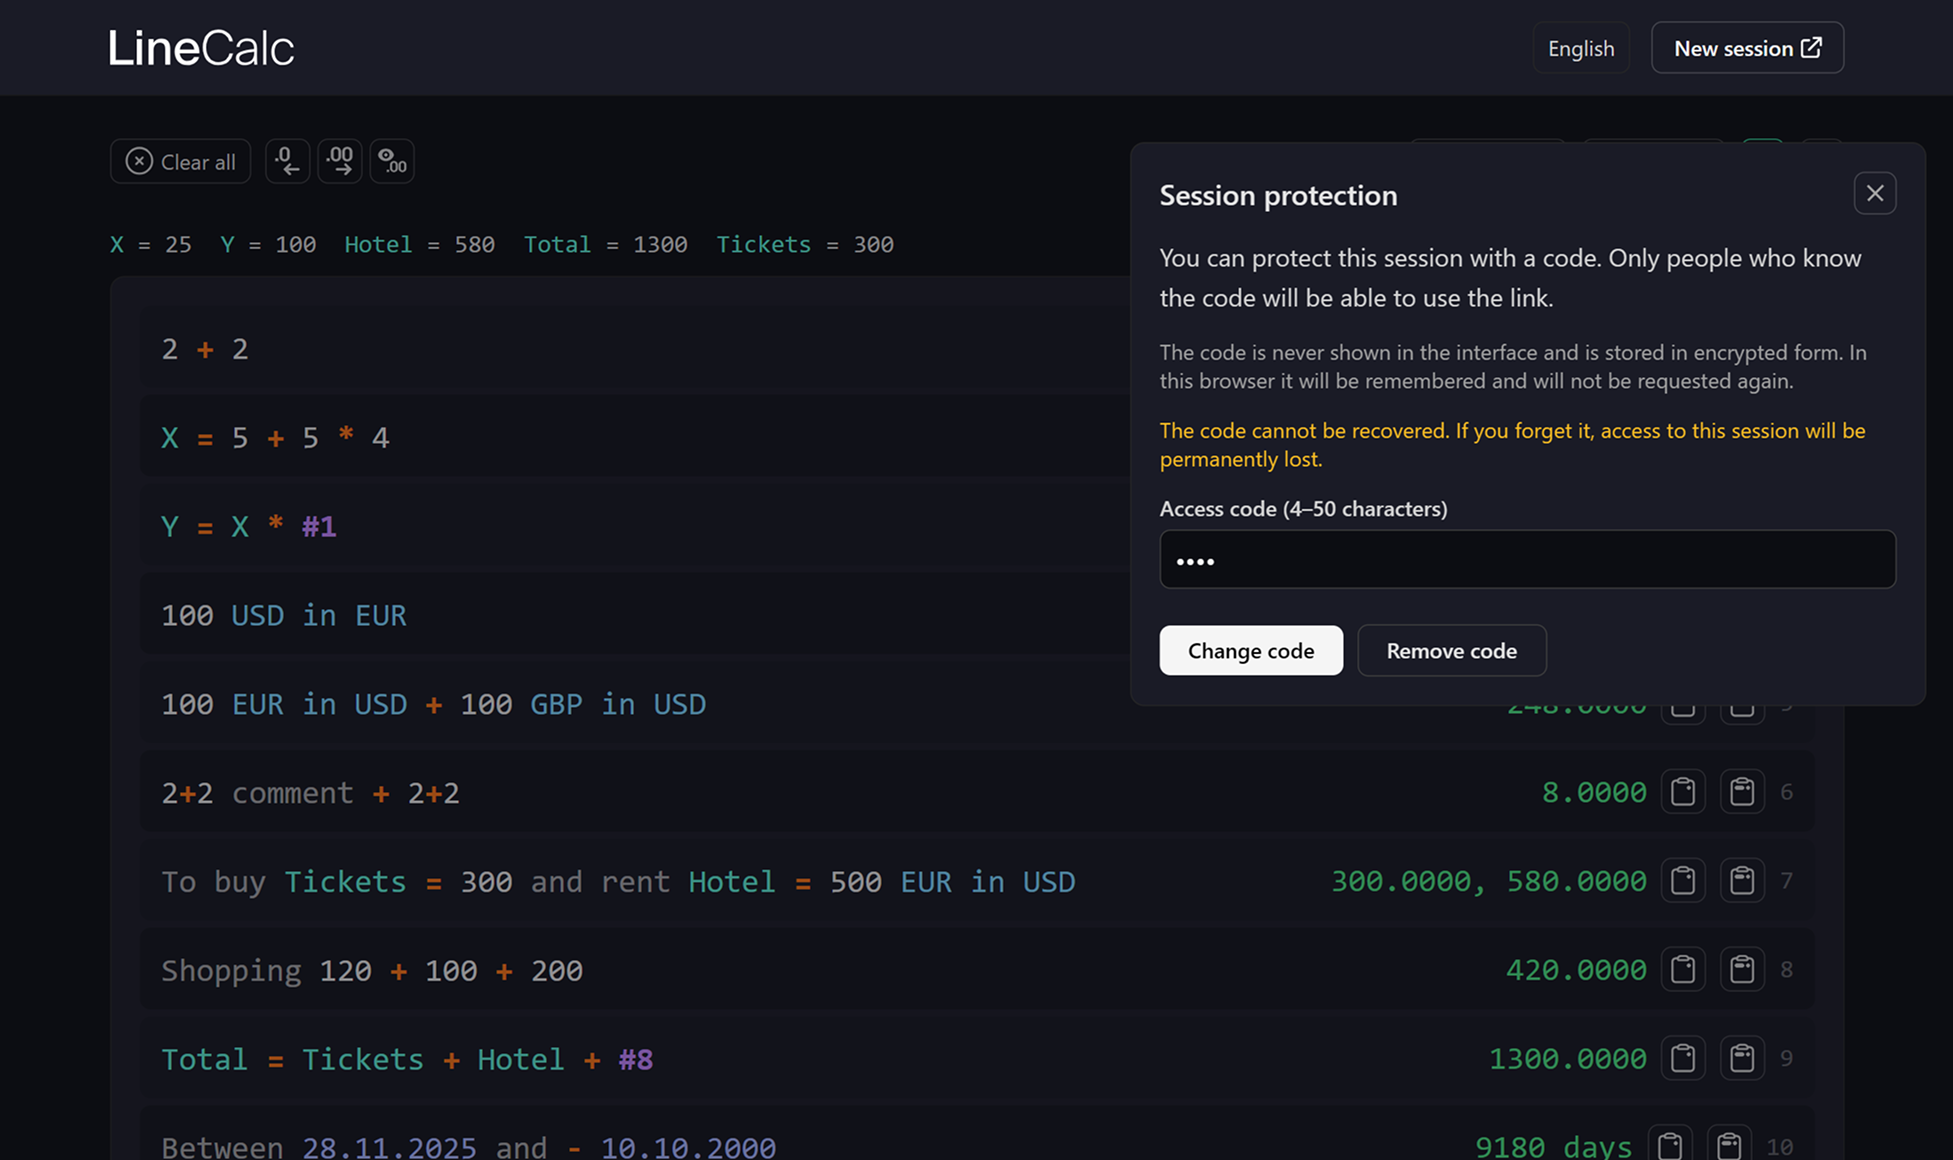Click the external-link icon on New session
Image resolution: width=1953 pixels, height=1160 pixels.
click(1811, 47)
